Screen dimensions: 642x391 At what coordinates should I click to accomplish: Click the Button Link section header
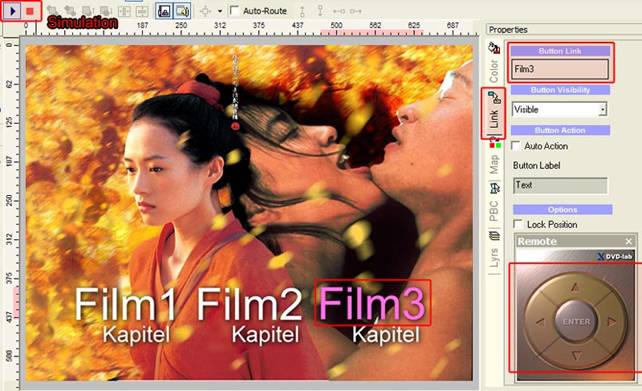[560, 51]
